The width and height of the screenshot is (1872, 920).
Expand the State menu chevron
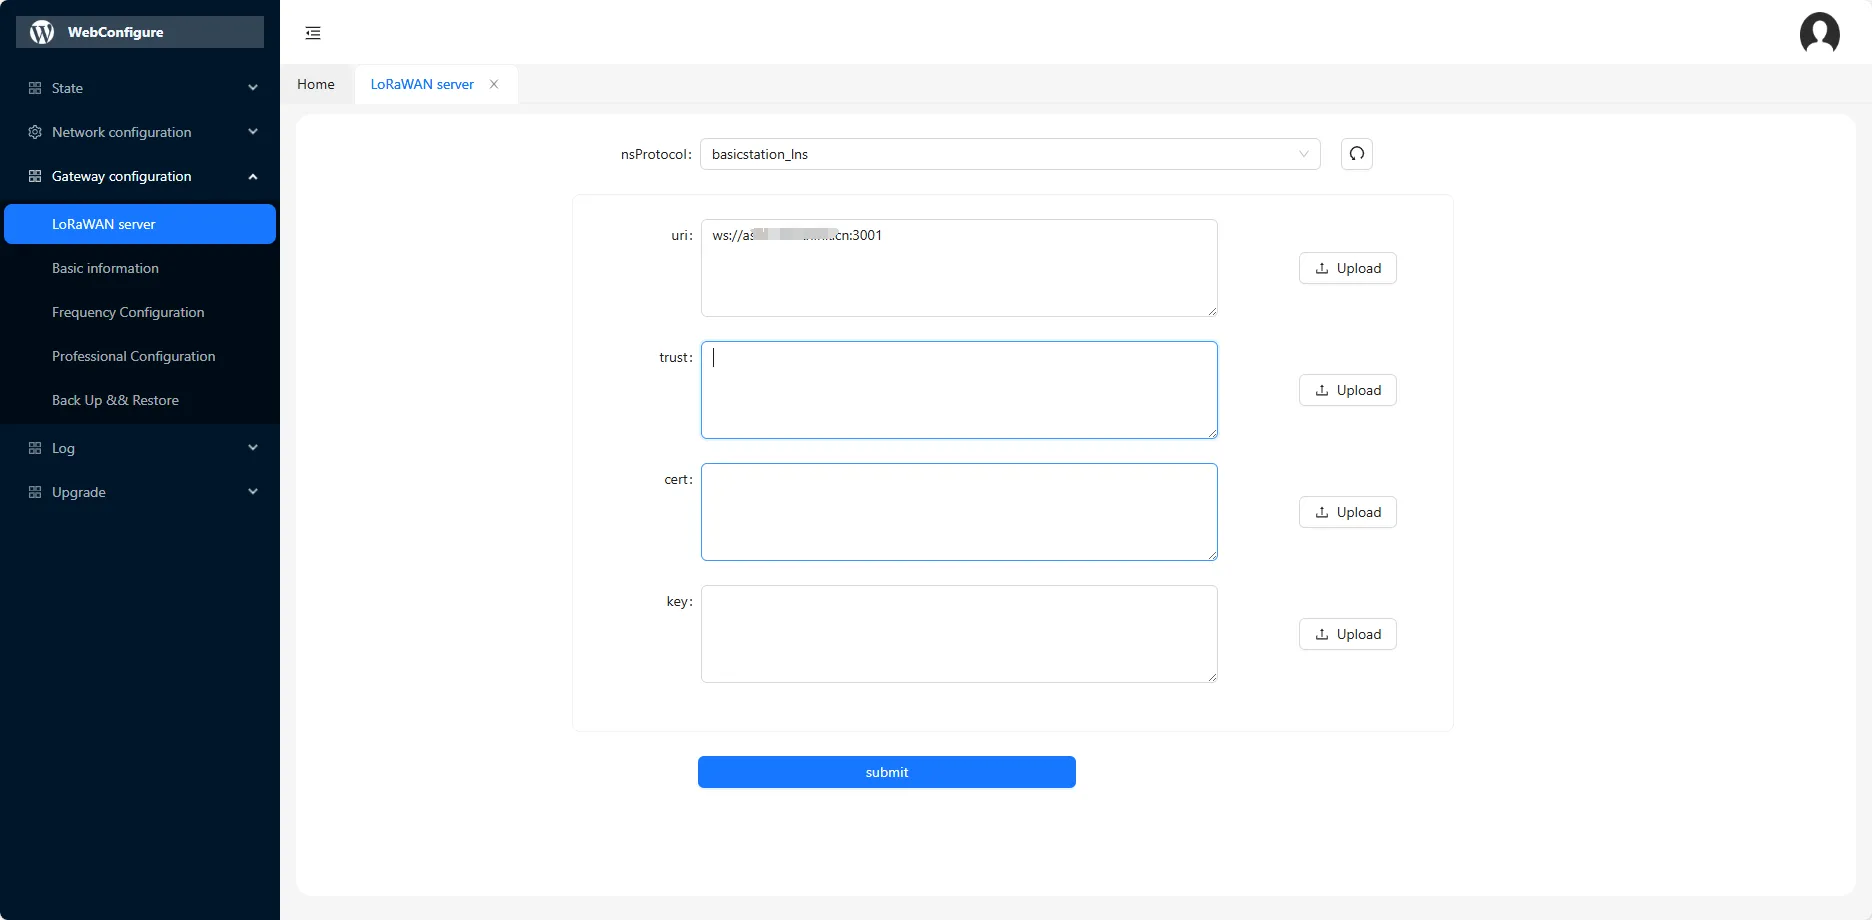pos(253,88)
